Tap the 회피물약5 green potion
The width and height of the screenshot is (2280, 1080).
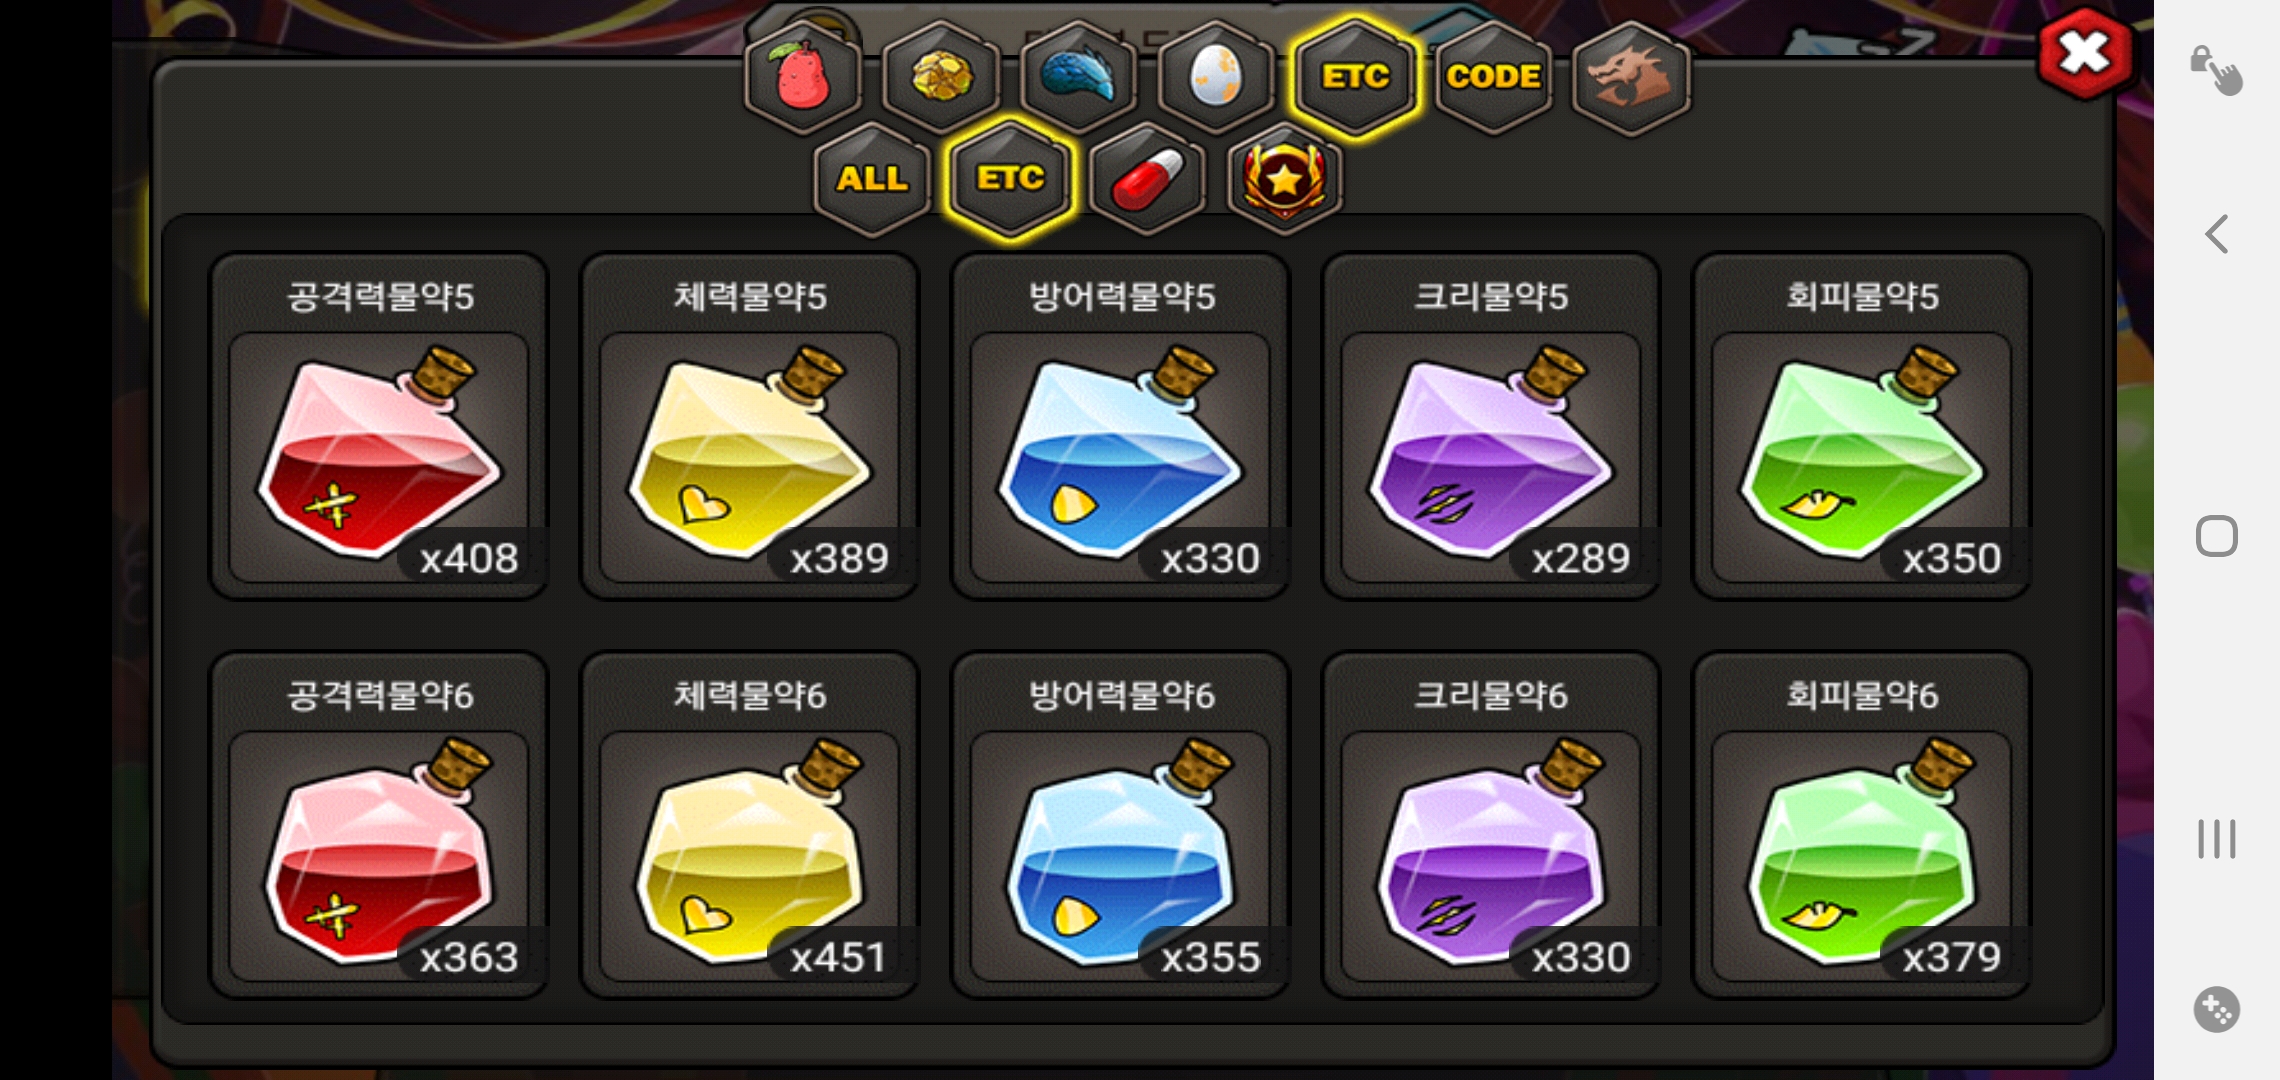click(x=1862, y=426)
